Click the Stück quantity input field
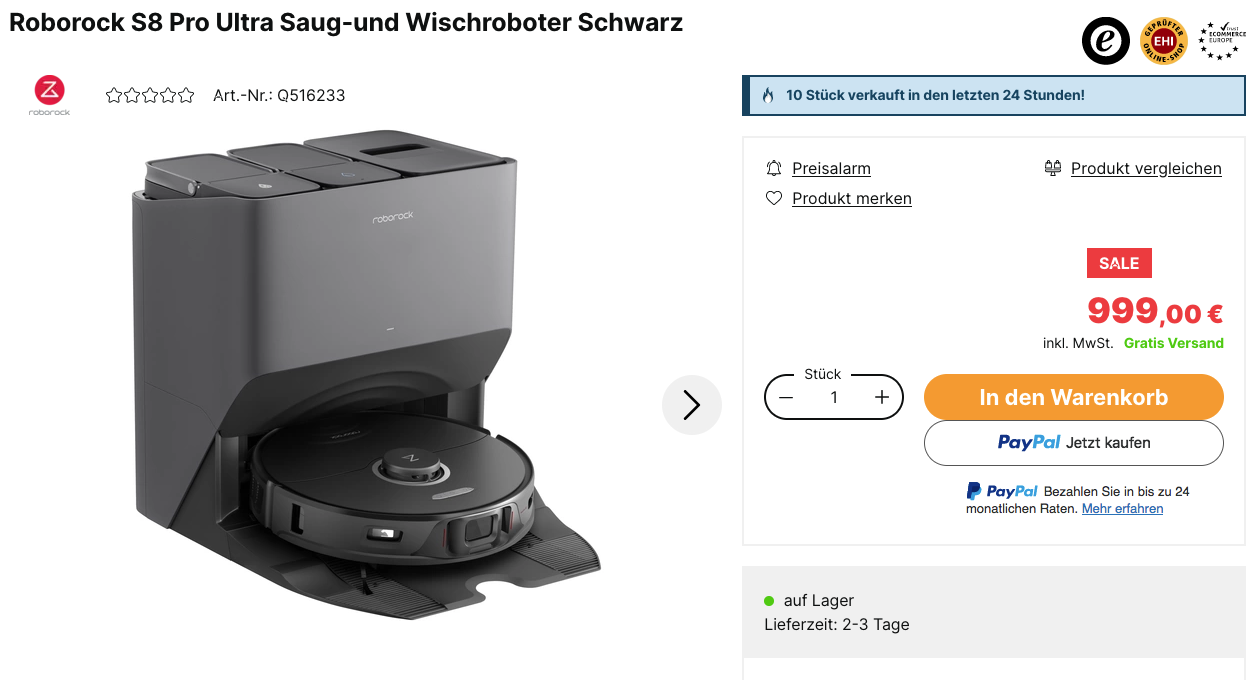Screen dimensions: 1255x680 pos(834,398)
